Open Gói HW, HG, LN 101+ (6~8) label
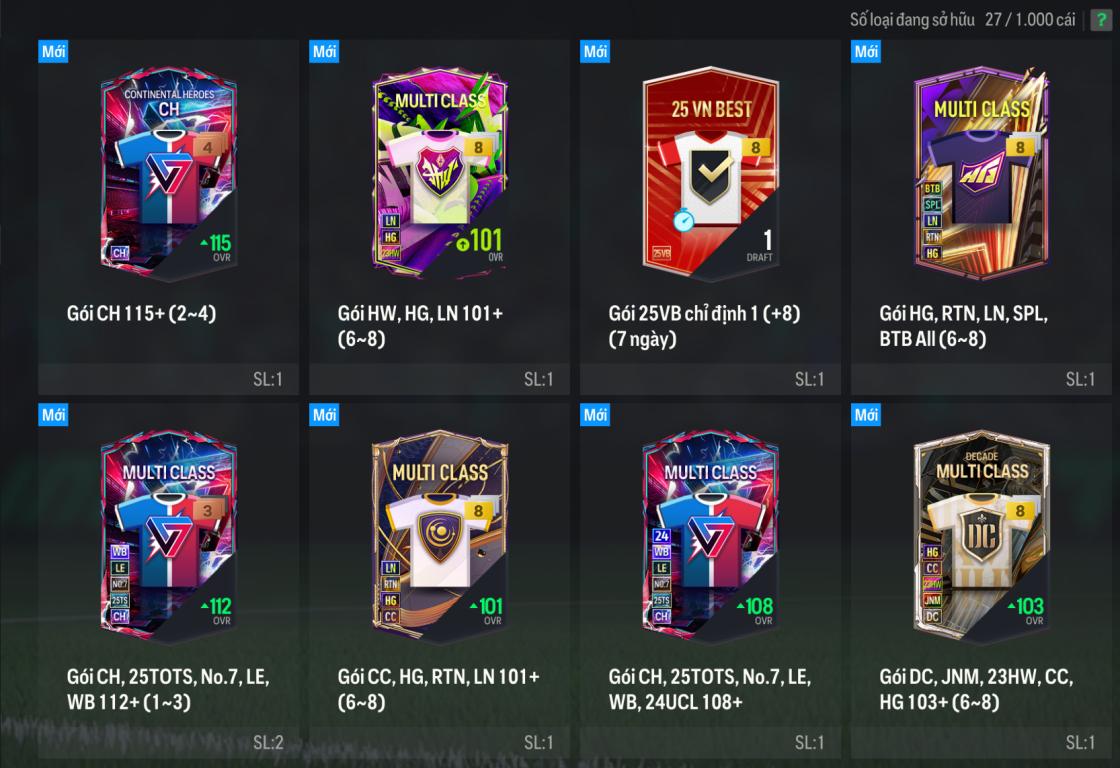 click(420, 326)
